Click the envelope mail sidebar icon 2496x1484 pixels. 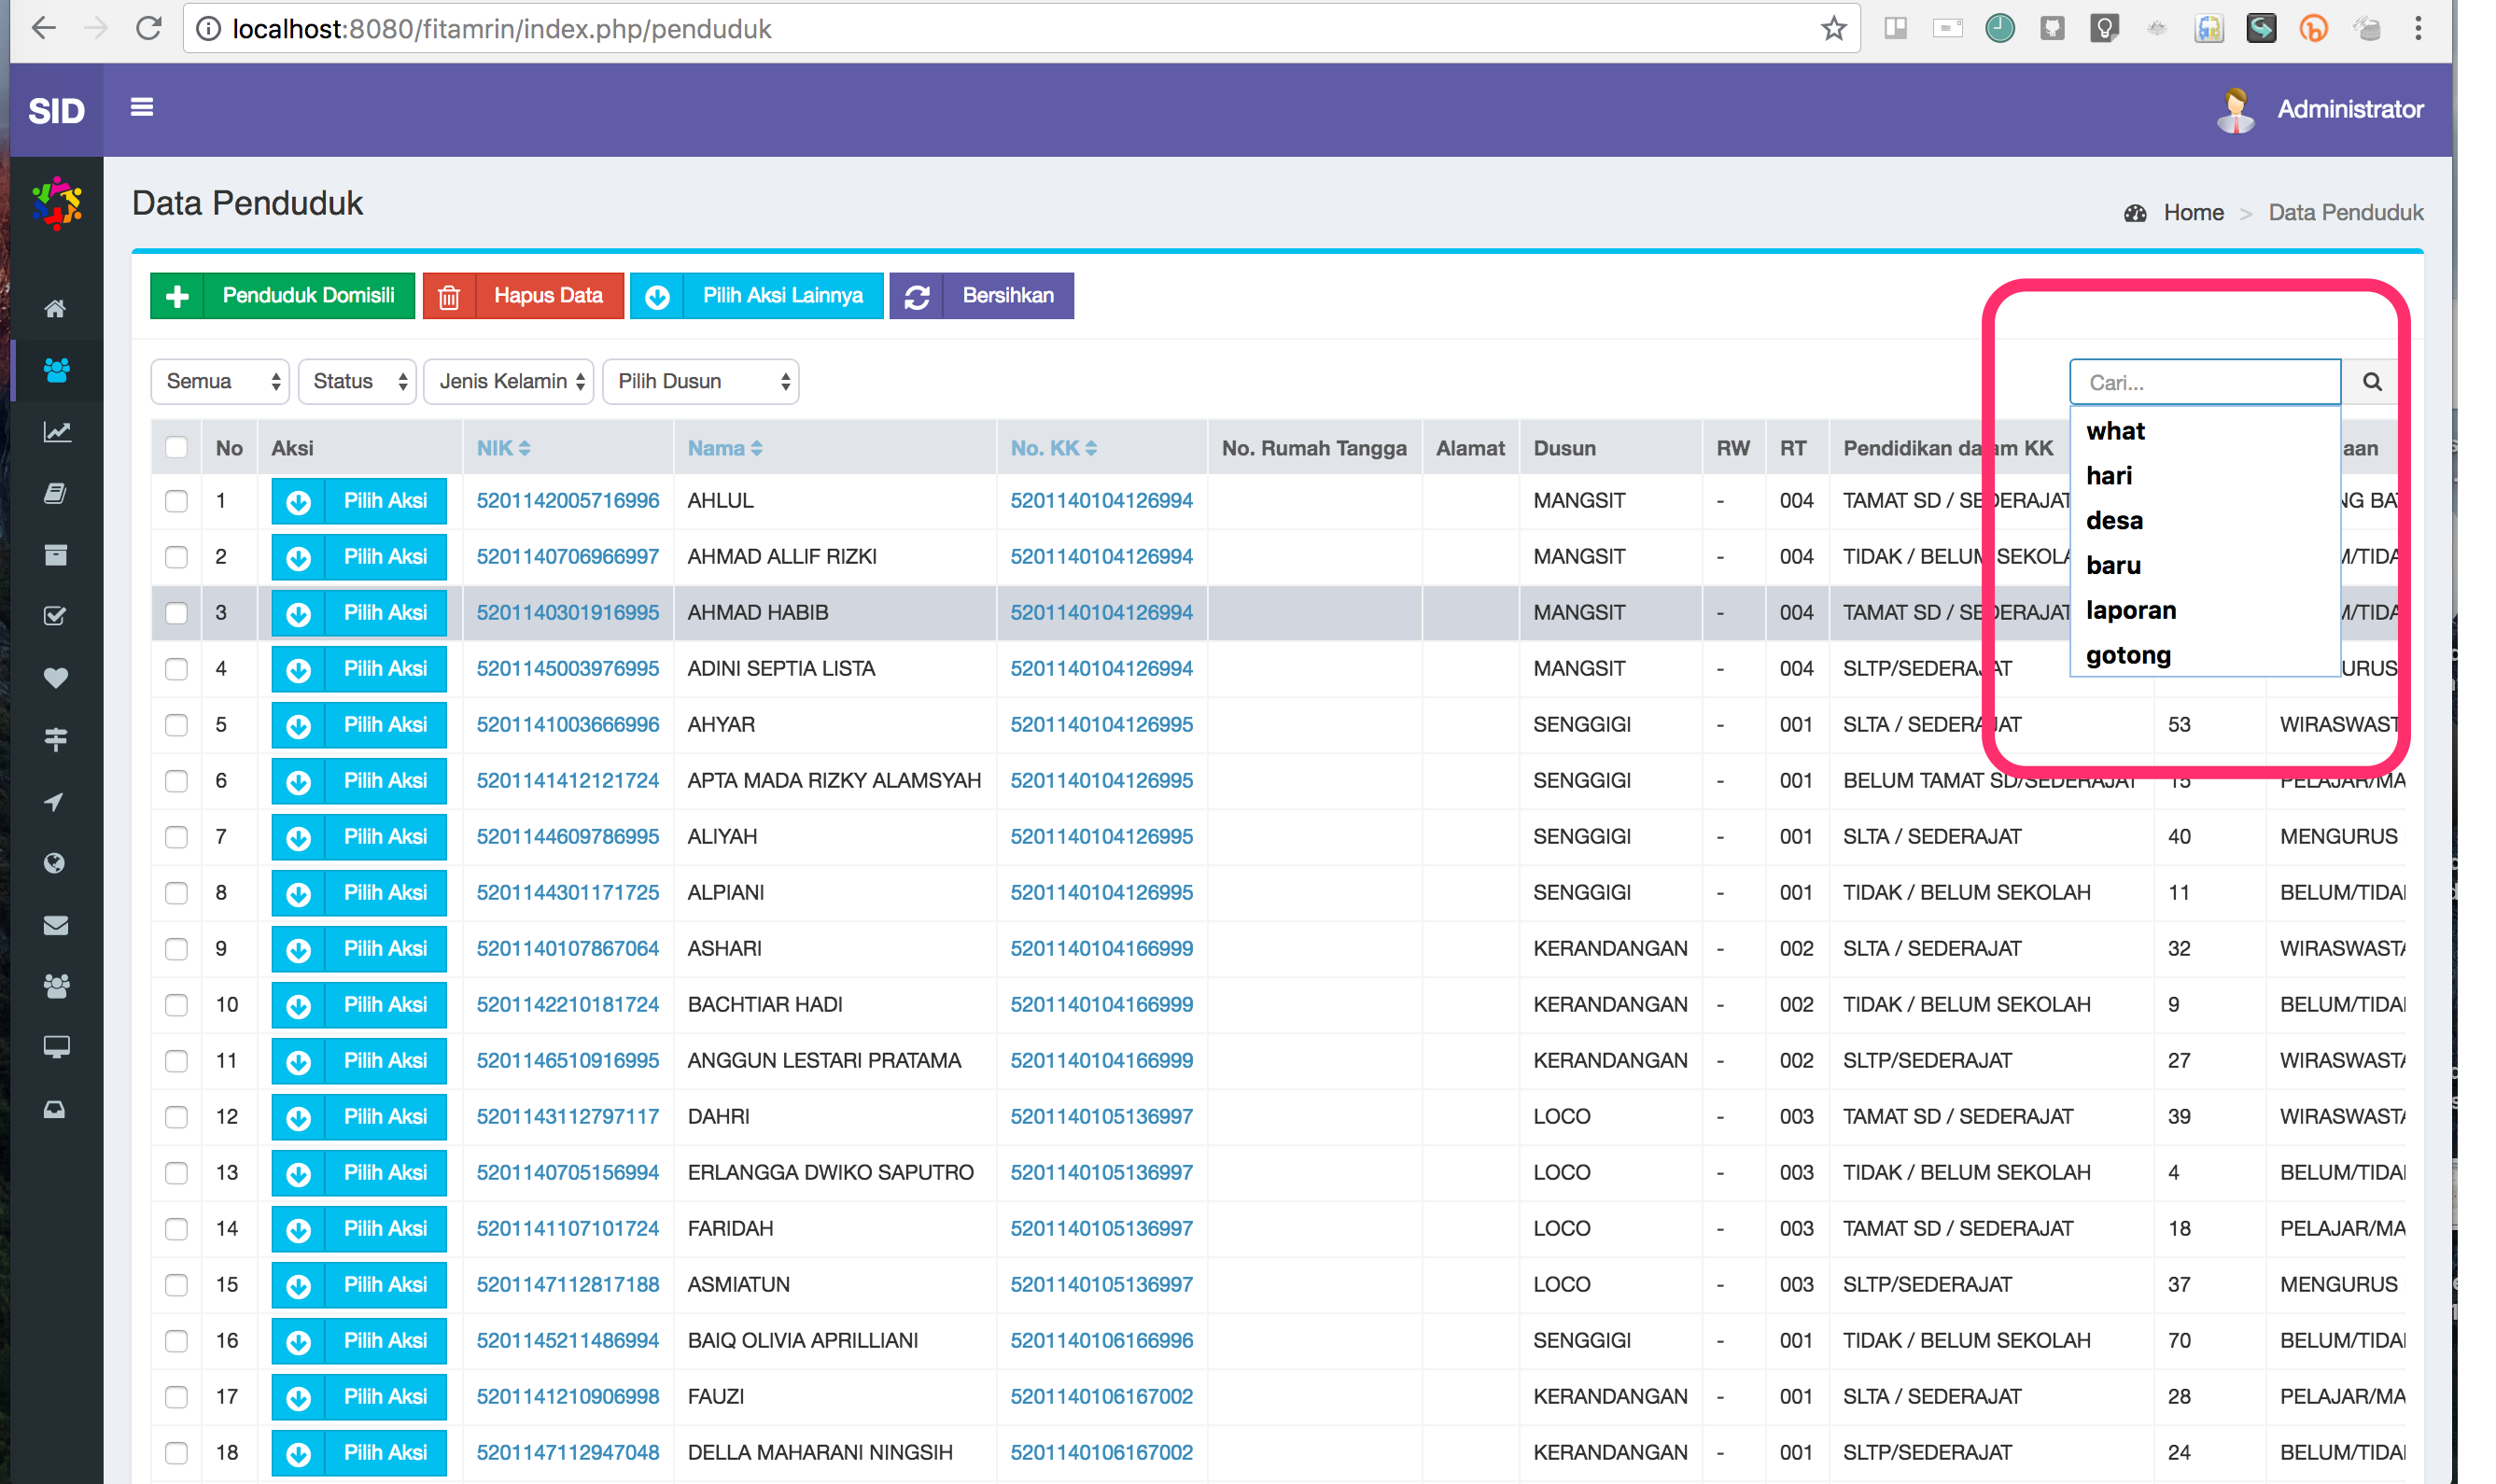tap(56, 925)
